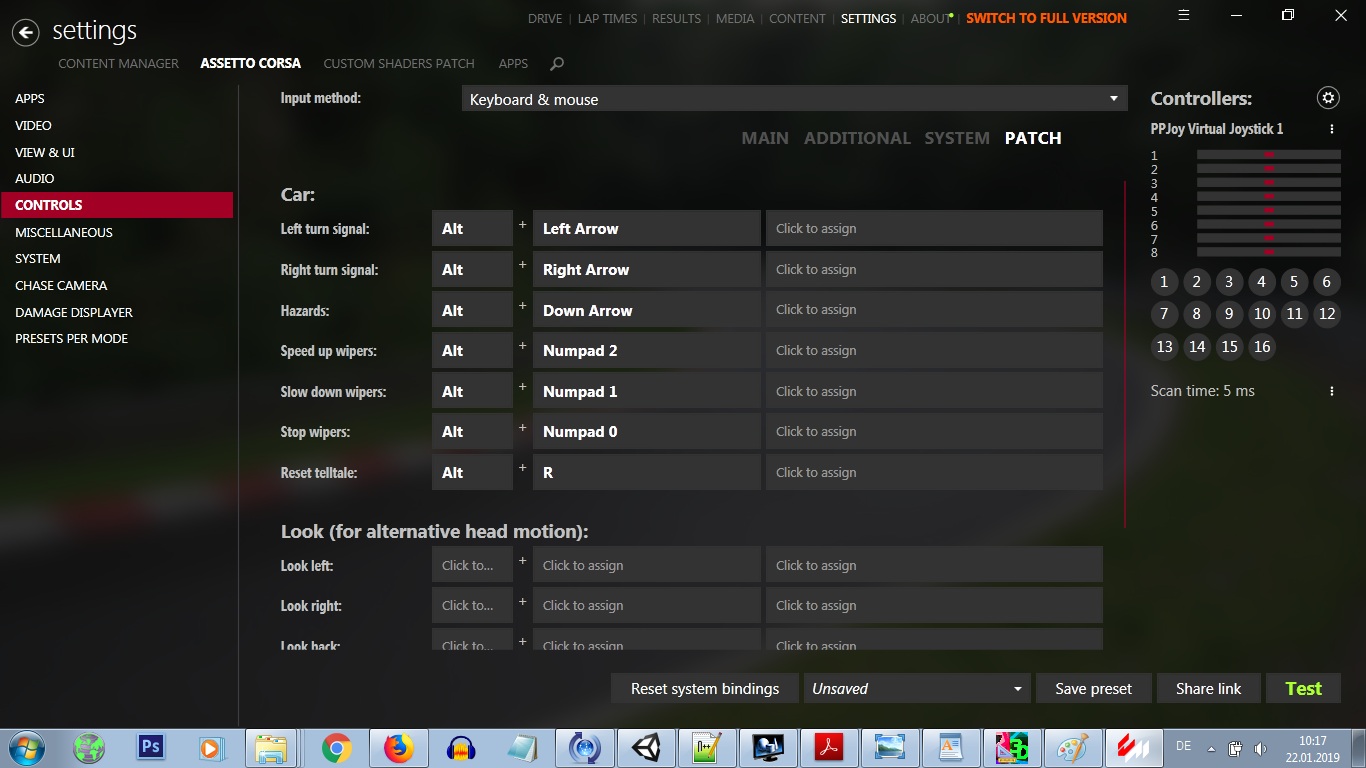Click SWITCH TO FULL VERSION link
The width and height of the screenshot is (1366, 768).
pyautogui.click(x=1046, y=18)
